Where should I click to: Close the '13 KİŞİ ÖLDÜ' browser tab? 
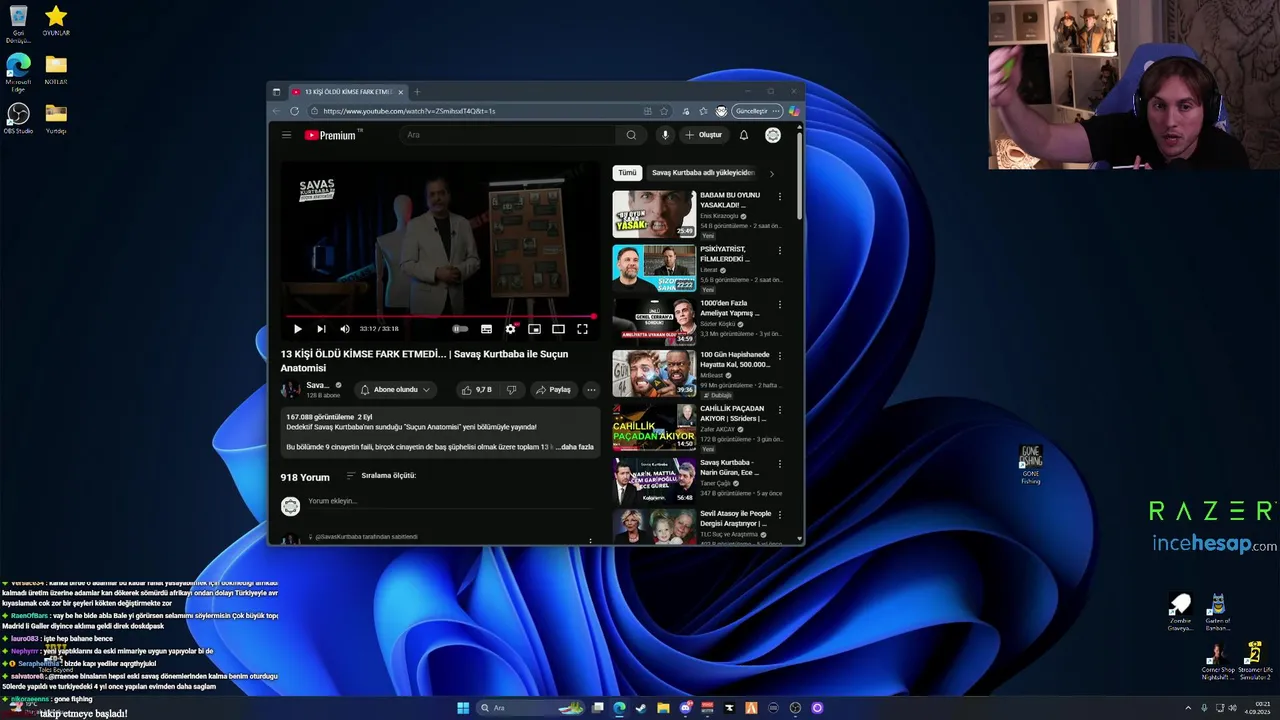click(x=400, y=92)
